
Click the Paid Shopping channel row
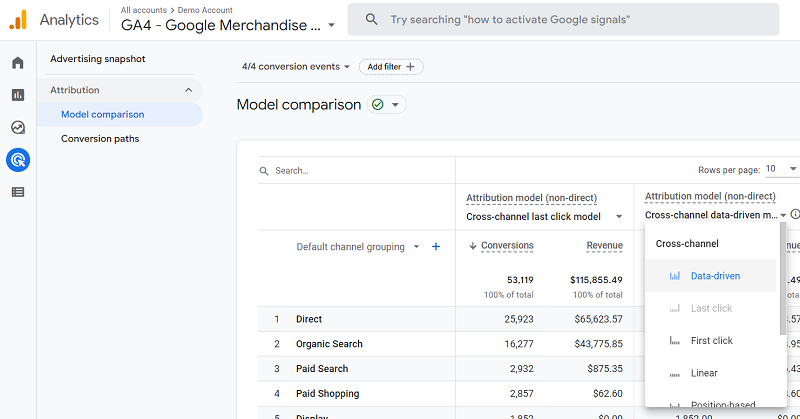coord(328,393)
